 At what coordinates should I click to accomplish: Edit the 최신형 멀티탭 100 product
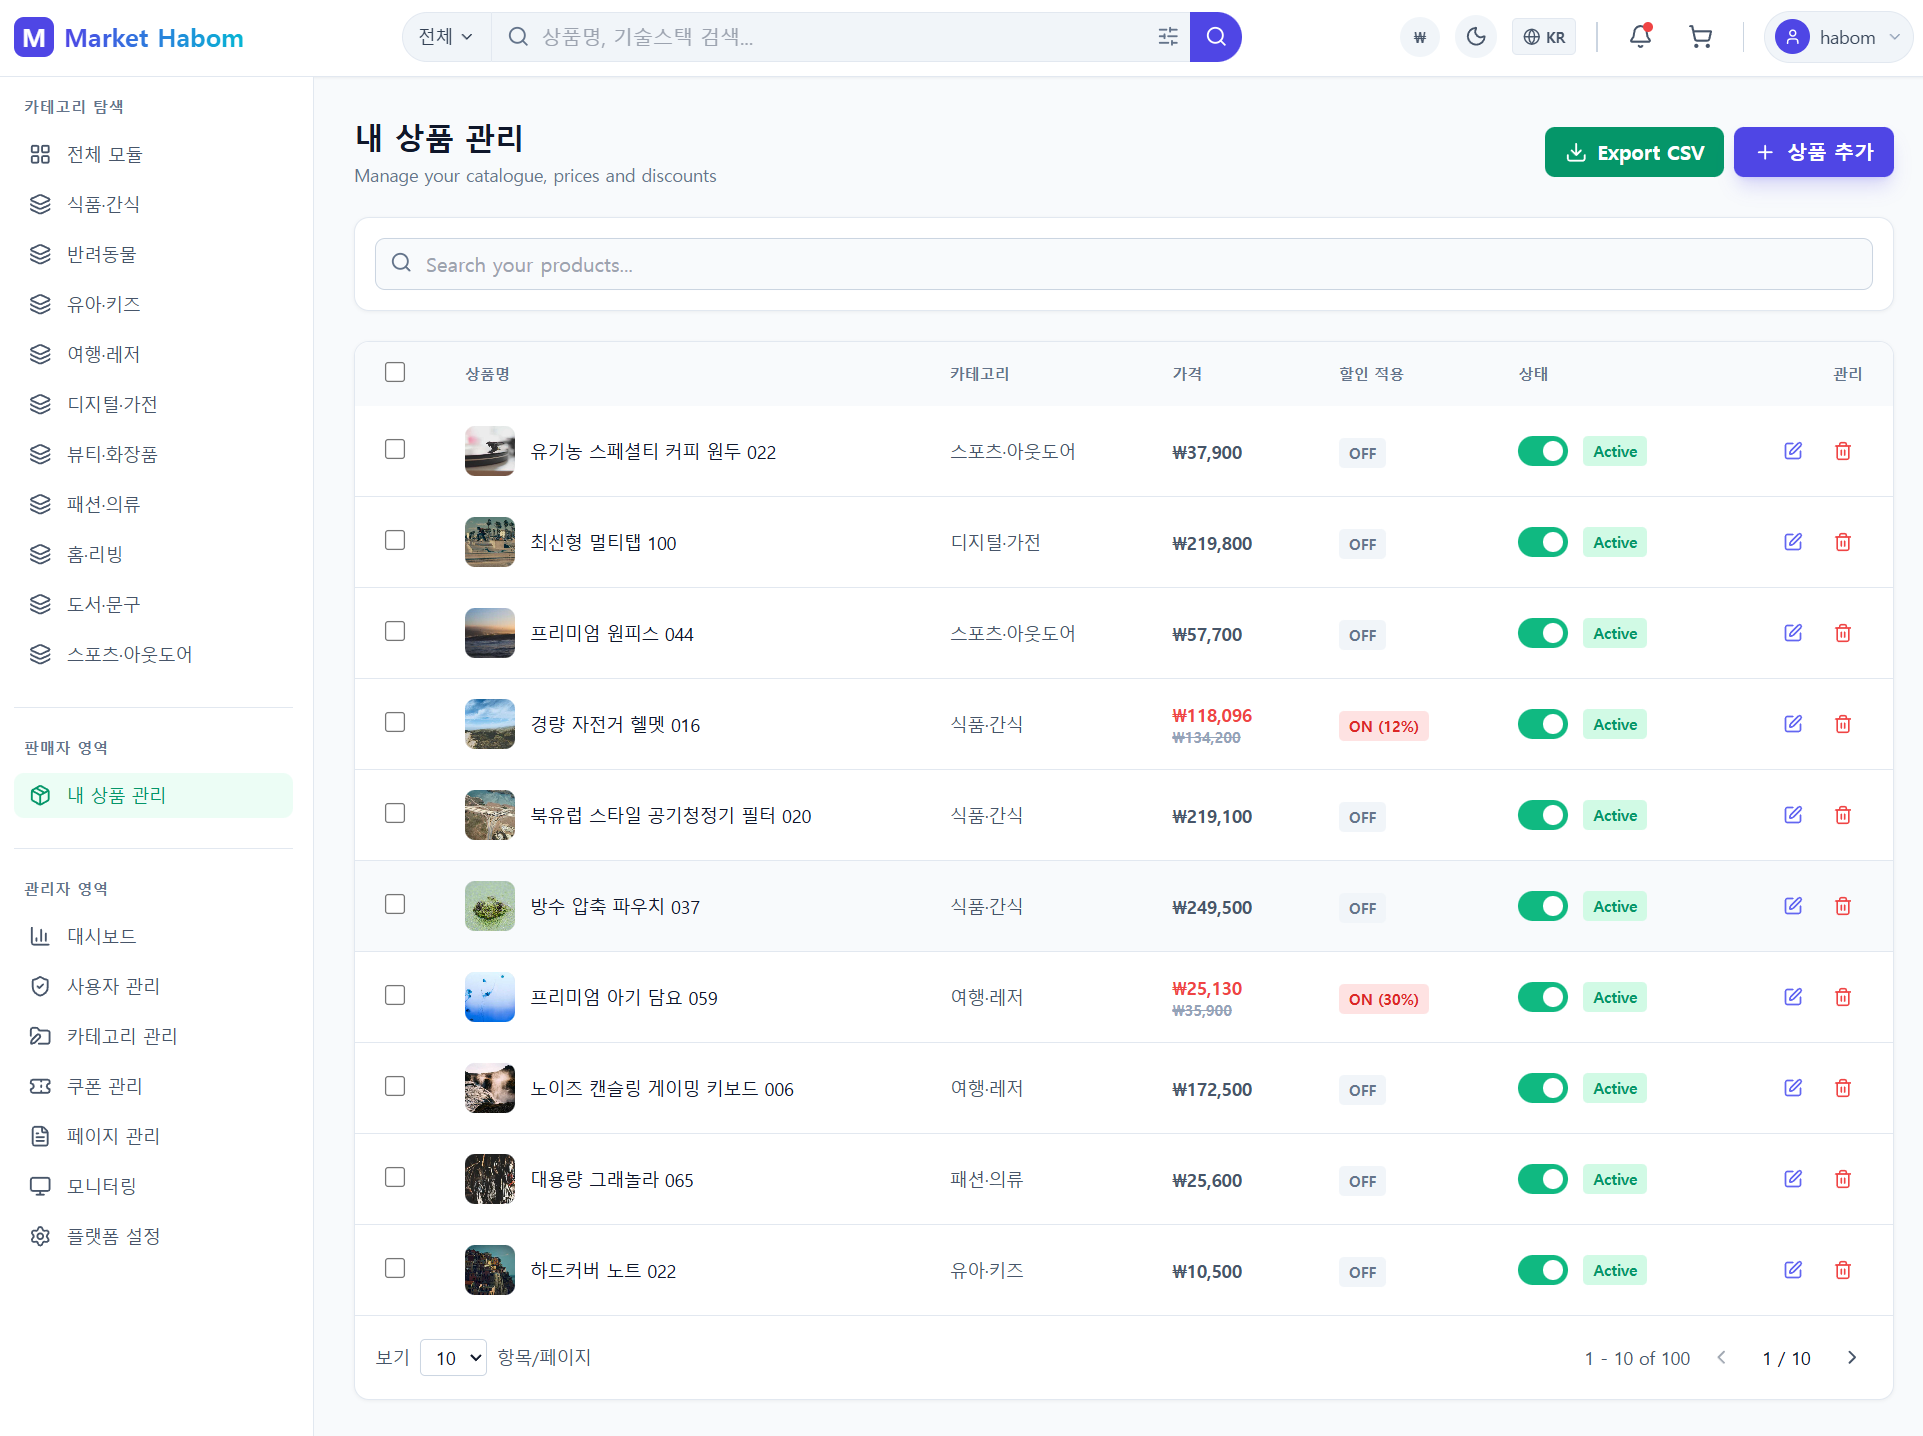(1793, 542)
